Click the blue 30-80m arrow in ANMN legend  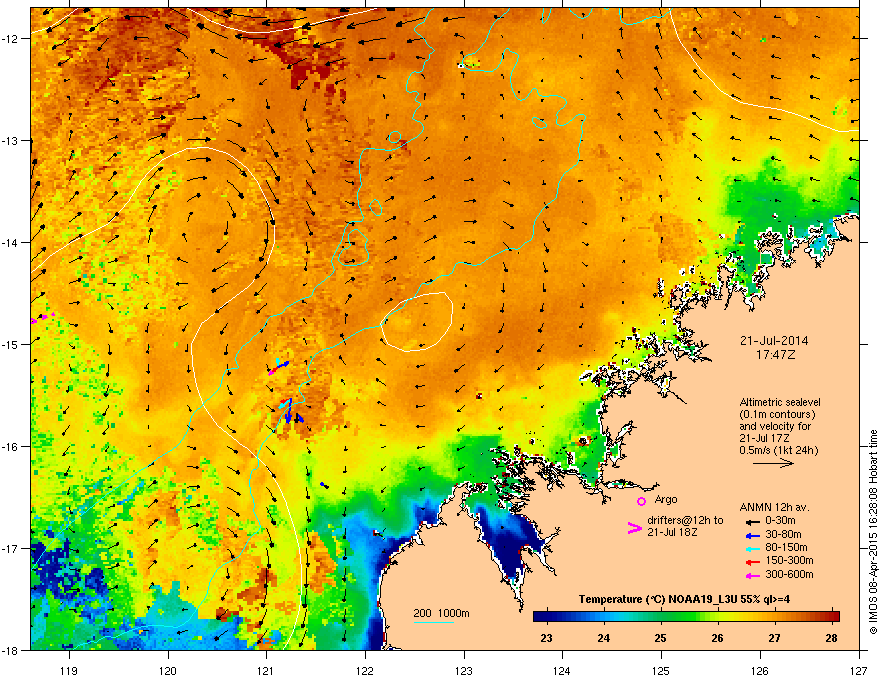[753, 535]
